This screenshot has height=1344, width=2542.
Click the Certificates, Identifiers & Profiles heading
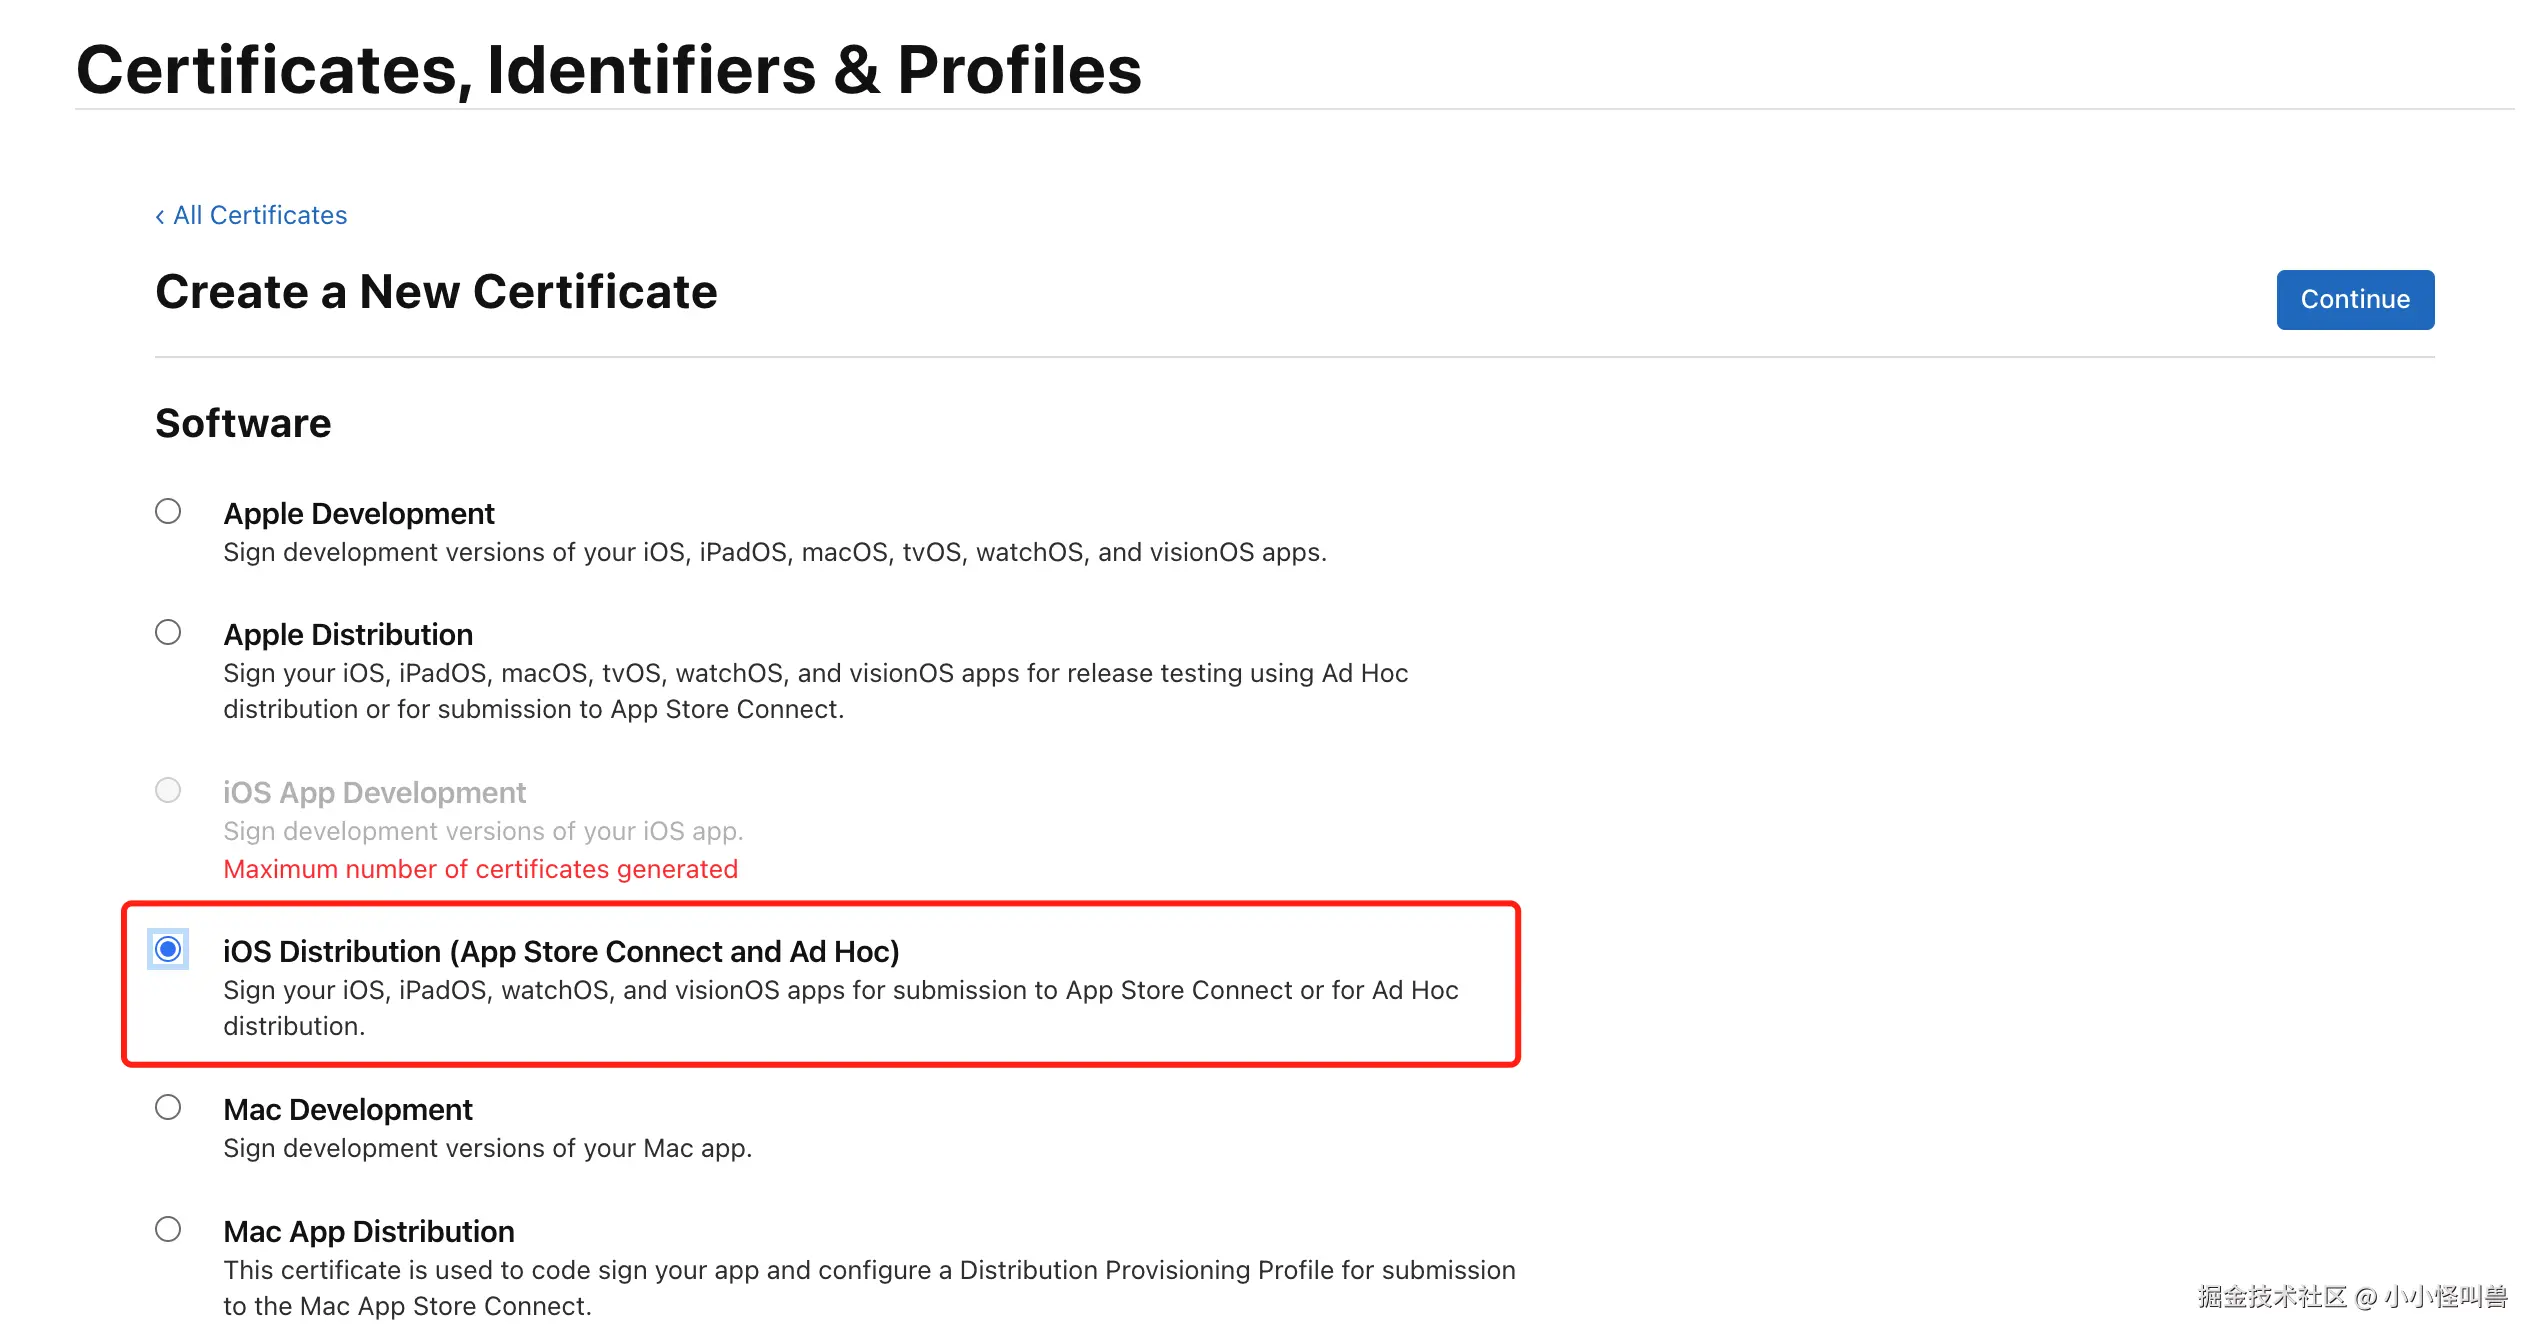(x=608, y=70)
